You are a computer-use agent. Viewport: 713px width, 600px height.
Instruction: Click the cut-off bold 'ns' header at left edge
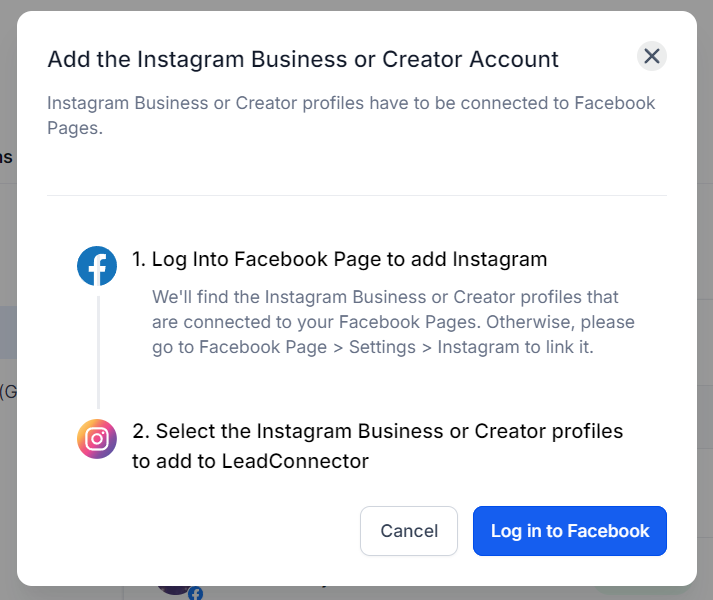(6, 157)
